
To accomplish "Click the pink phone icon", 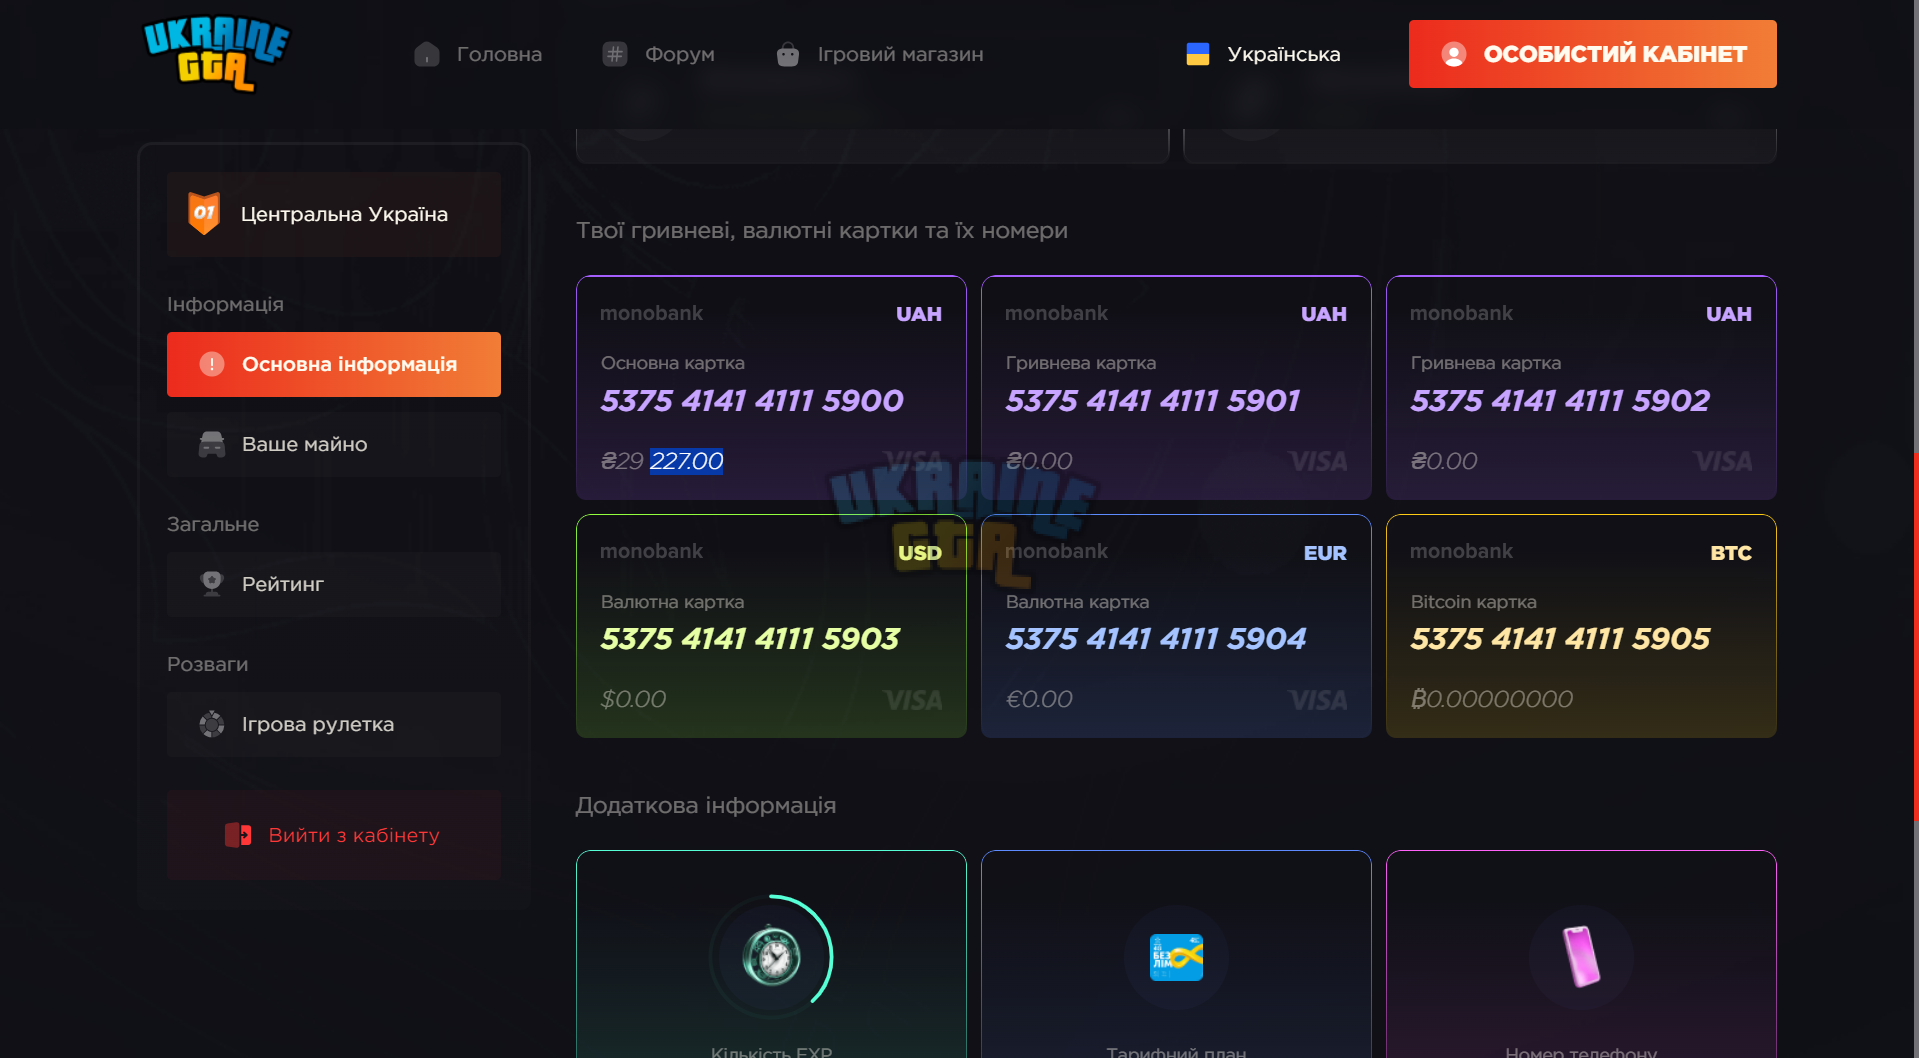I will [x=1581, y=956].
